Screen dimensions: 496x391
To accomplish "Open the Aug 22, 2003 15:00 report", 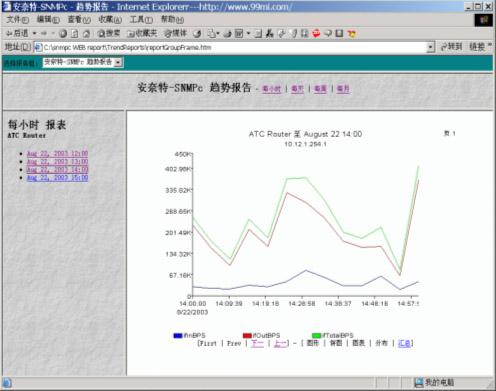I will click(57, 178).
